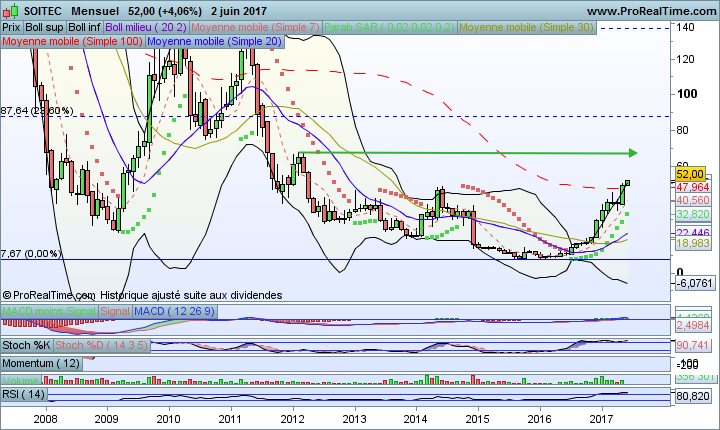Image resolution: width=720 pixels, height=430 pixels.
Task: Click the Signal label in MACD panel
Action: pyautogui.click(x=115, y=311)
